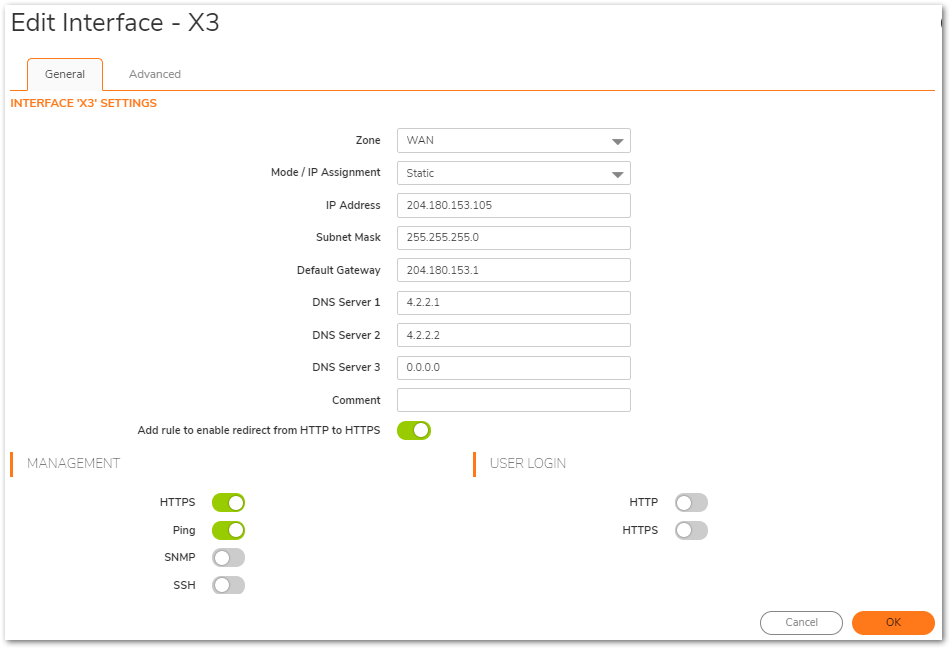Enable SSH management toggle

228,585
